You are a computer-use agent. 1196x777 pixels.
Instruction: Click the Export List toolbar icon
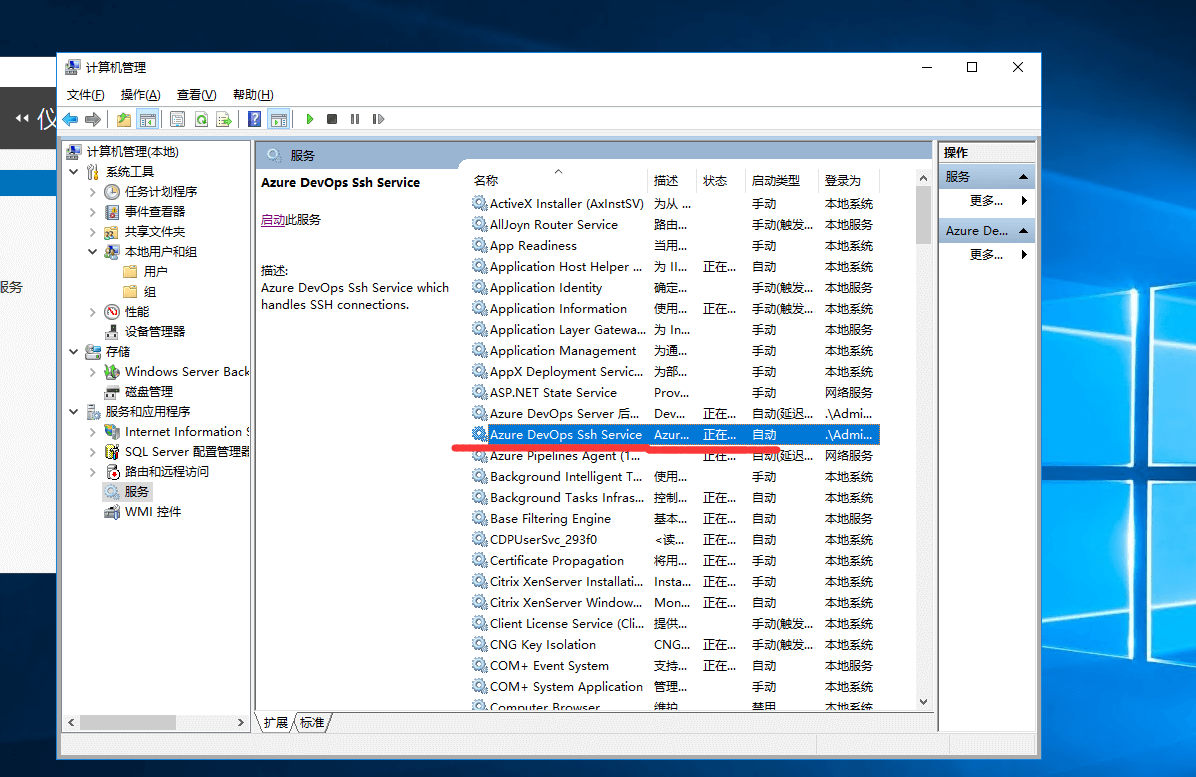(x=224, y=119)
